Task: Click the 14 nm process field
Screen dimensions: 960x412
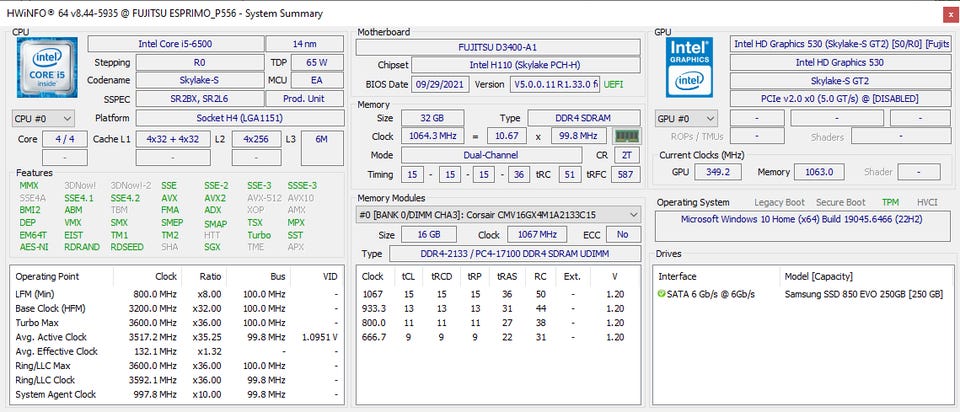Action: point(305,43)
